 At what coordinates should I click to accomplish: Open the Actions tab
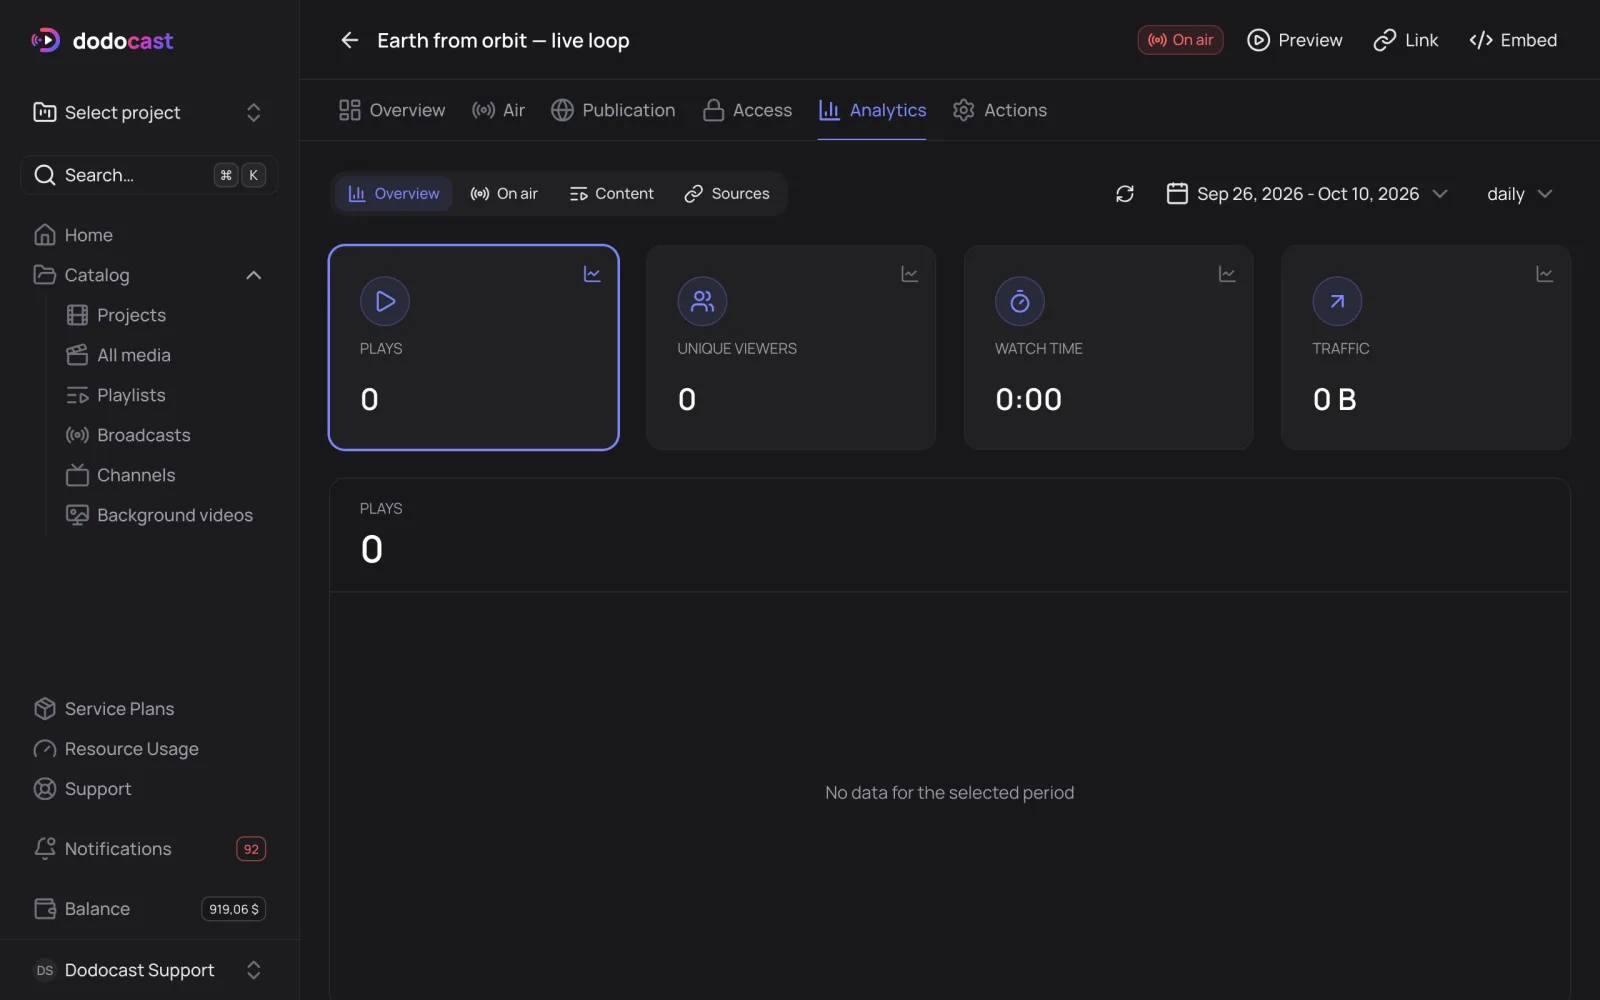[x=1000, y=110]
